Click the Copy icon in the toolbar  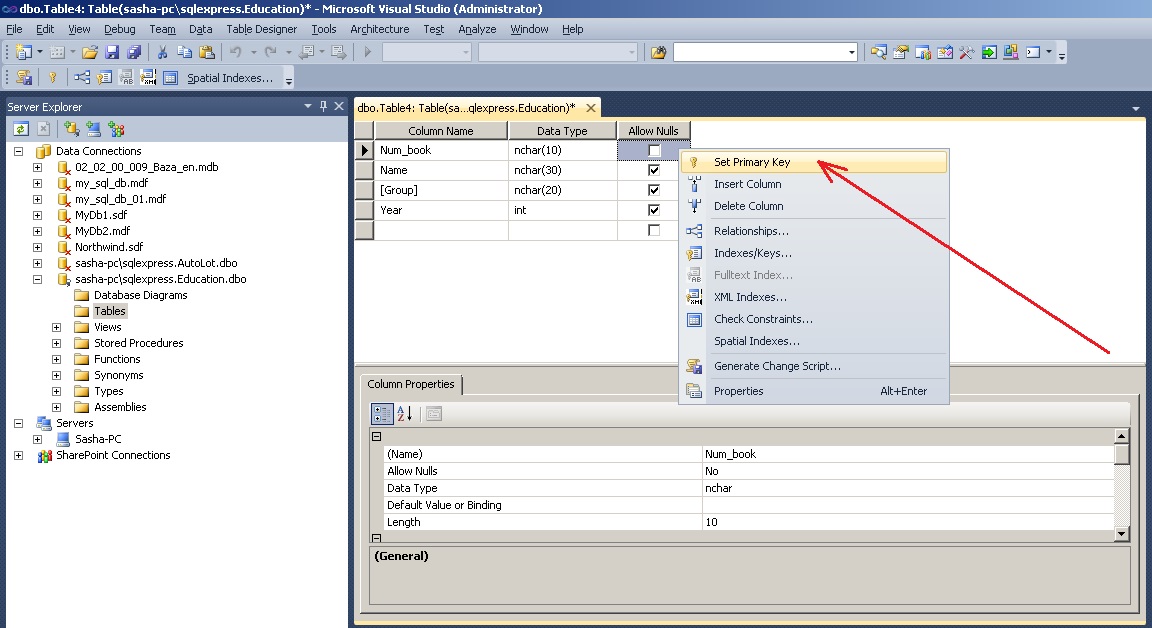click(x=184, y=52)
